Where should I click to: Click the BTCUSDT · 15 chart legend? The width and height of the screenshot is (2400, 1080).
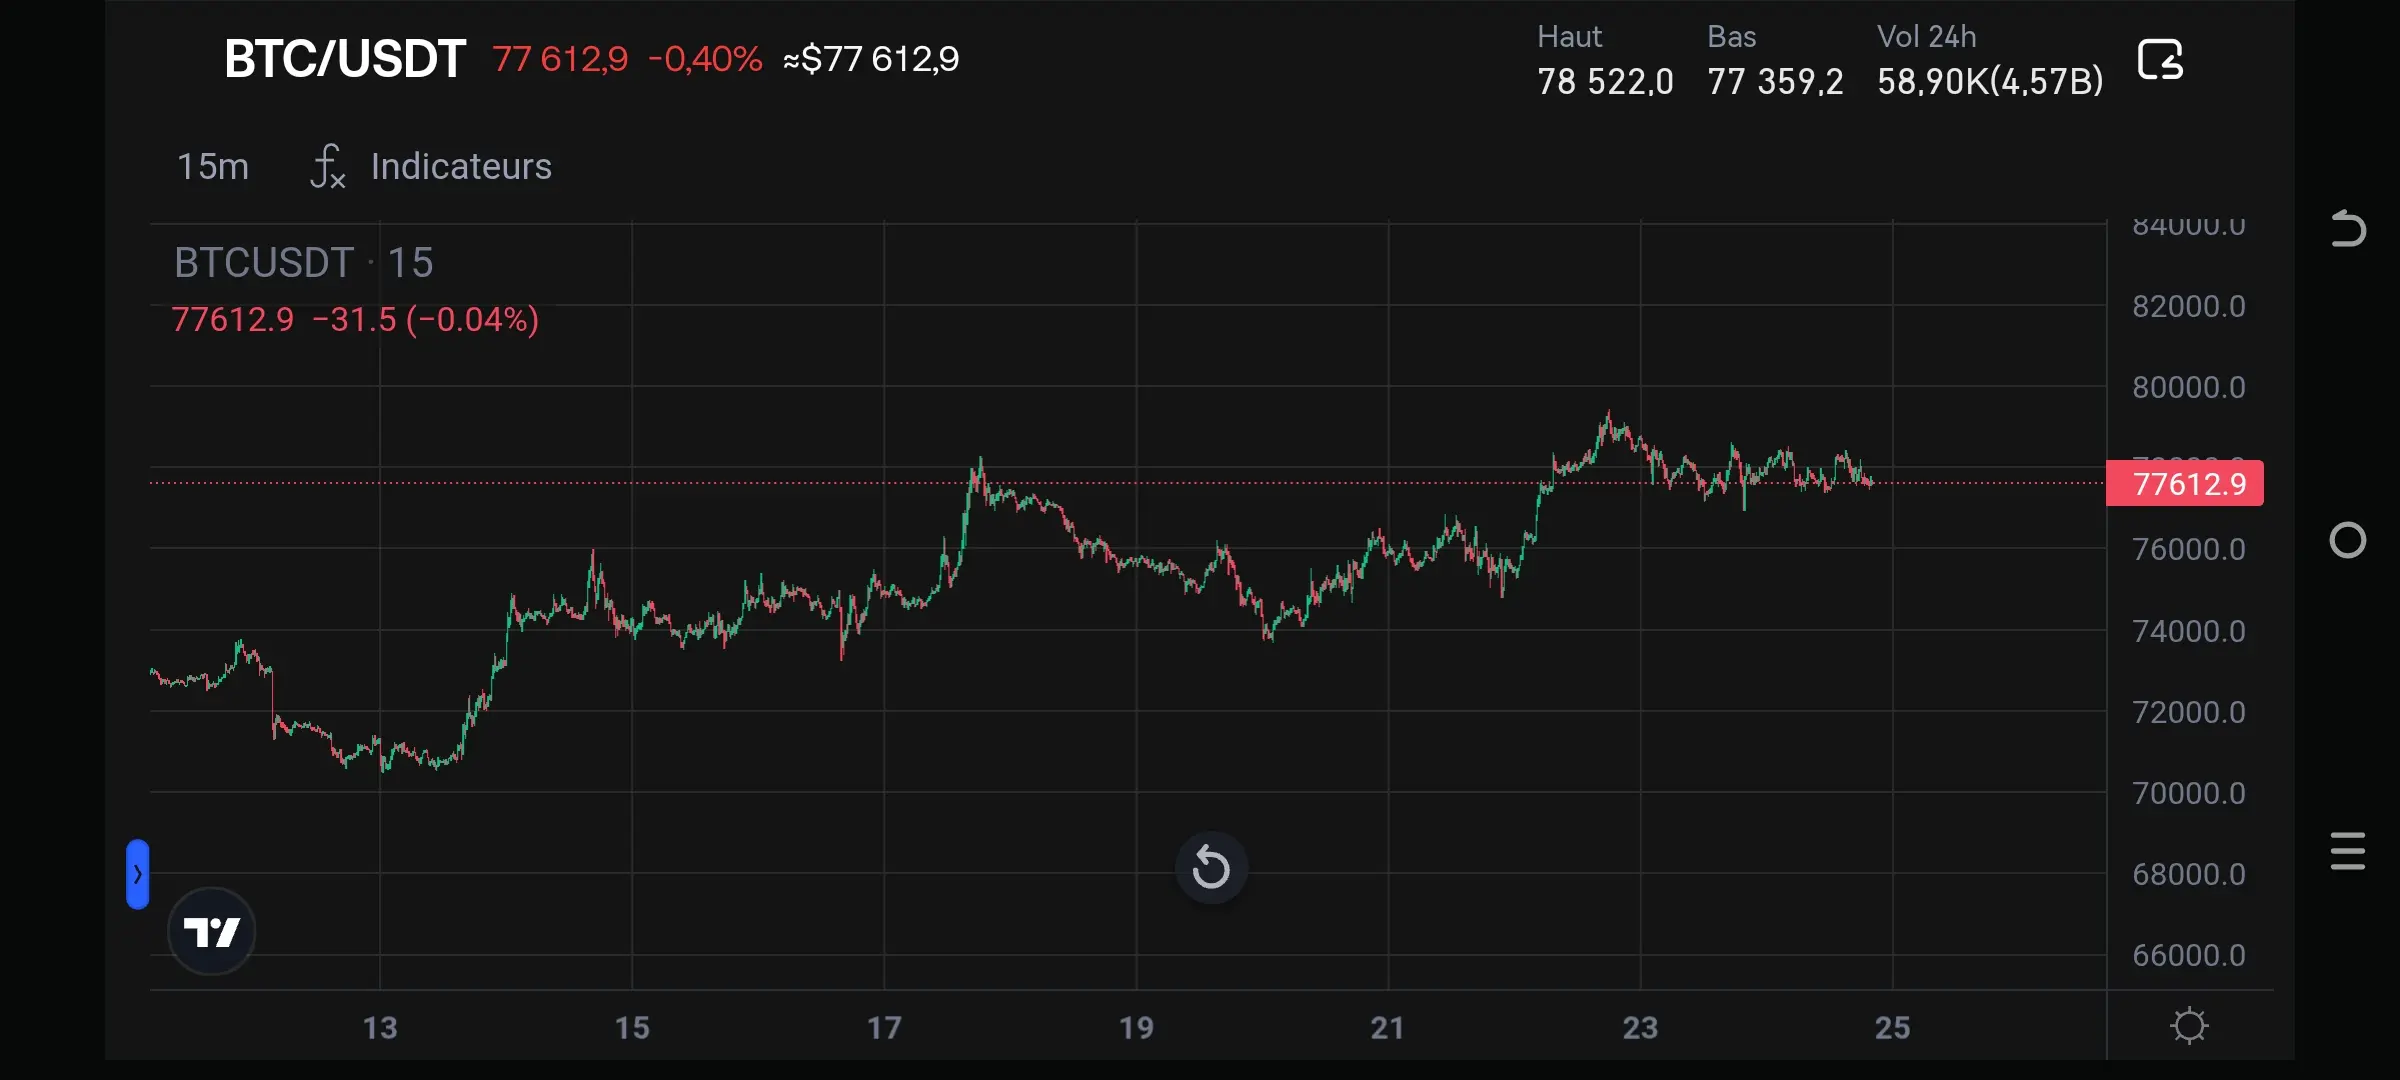point(303,263)
